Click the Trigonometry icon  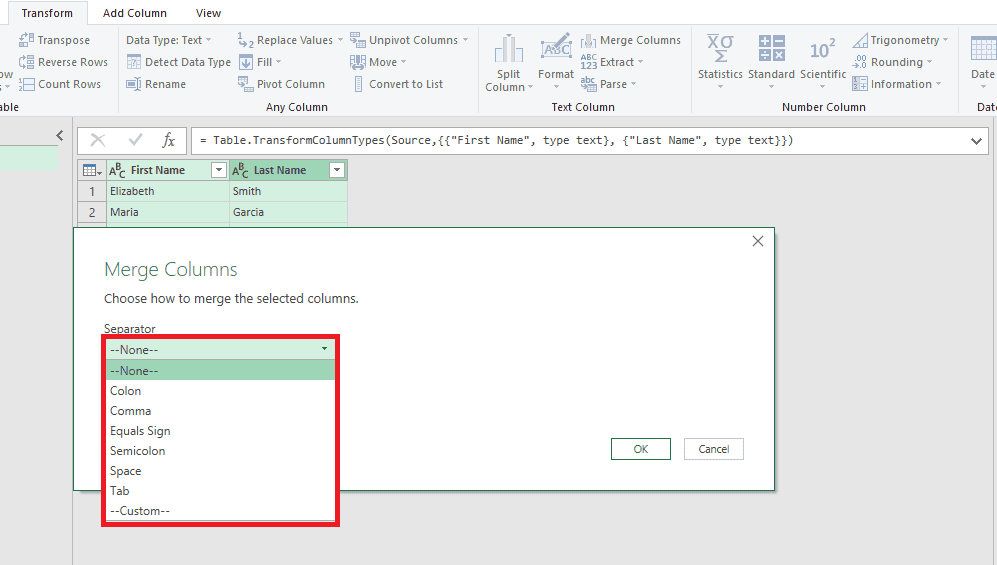point(860,40)
